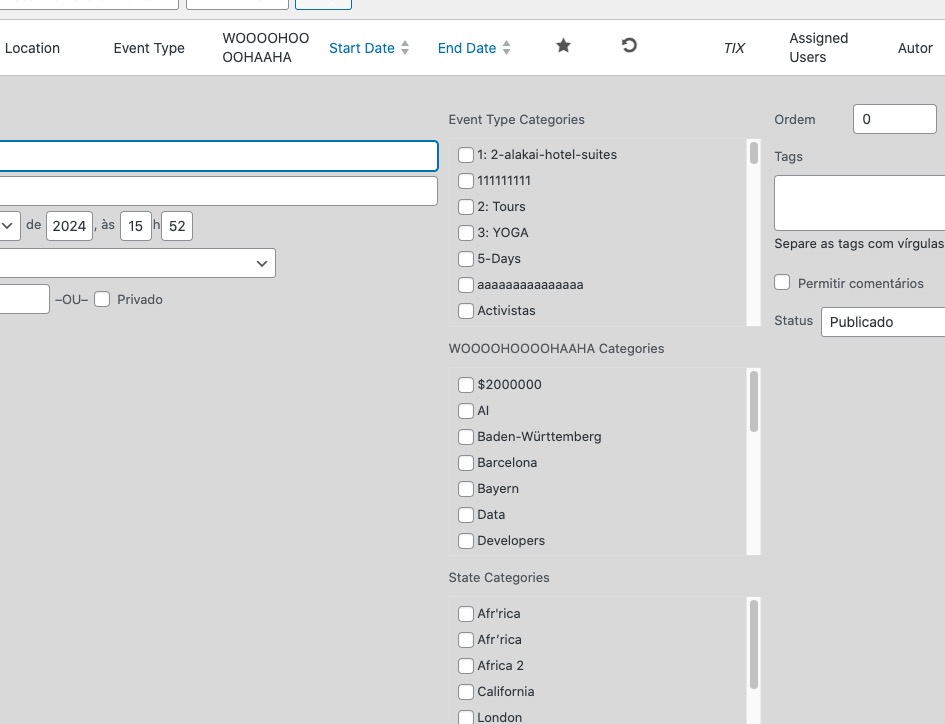
Task: Check the $2000000 category
Action: pos(466,385)
